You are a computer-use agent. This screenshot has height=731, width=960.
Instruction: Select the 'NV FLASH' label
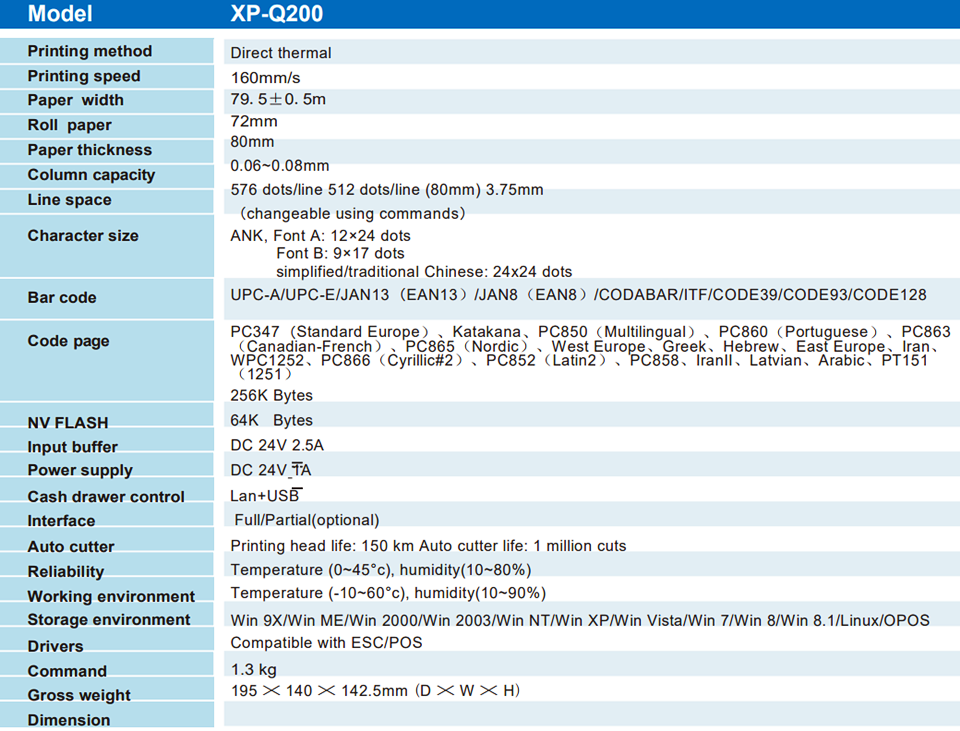[67, 423]
